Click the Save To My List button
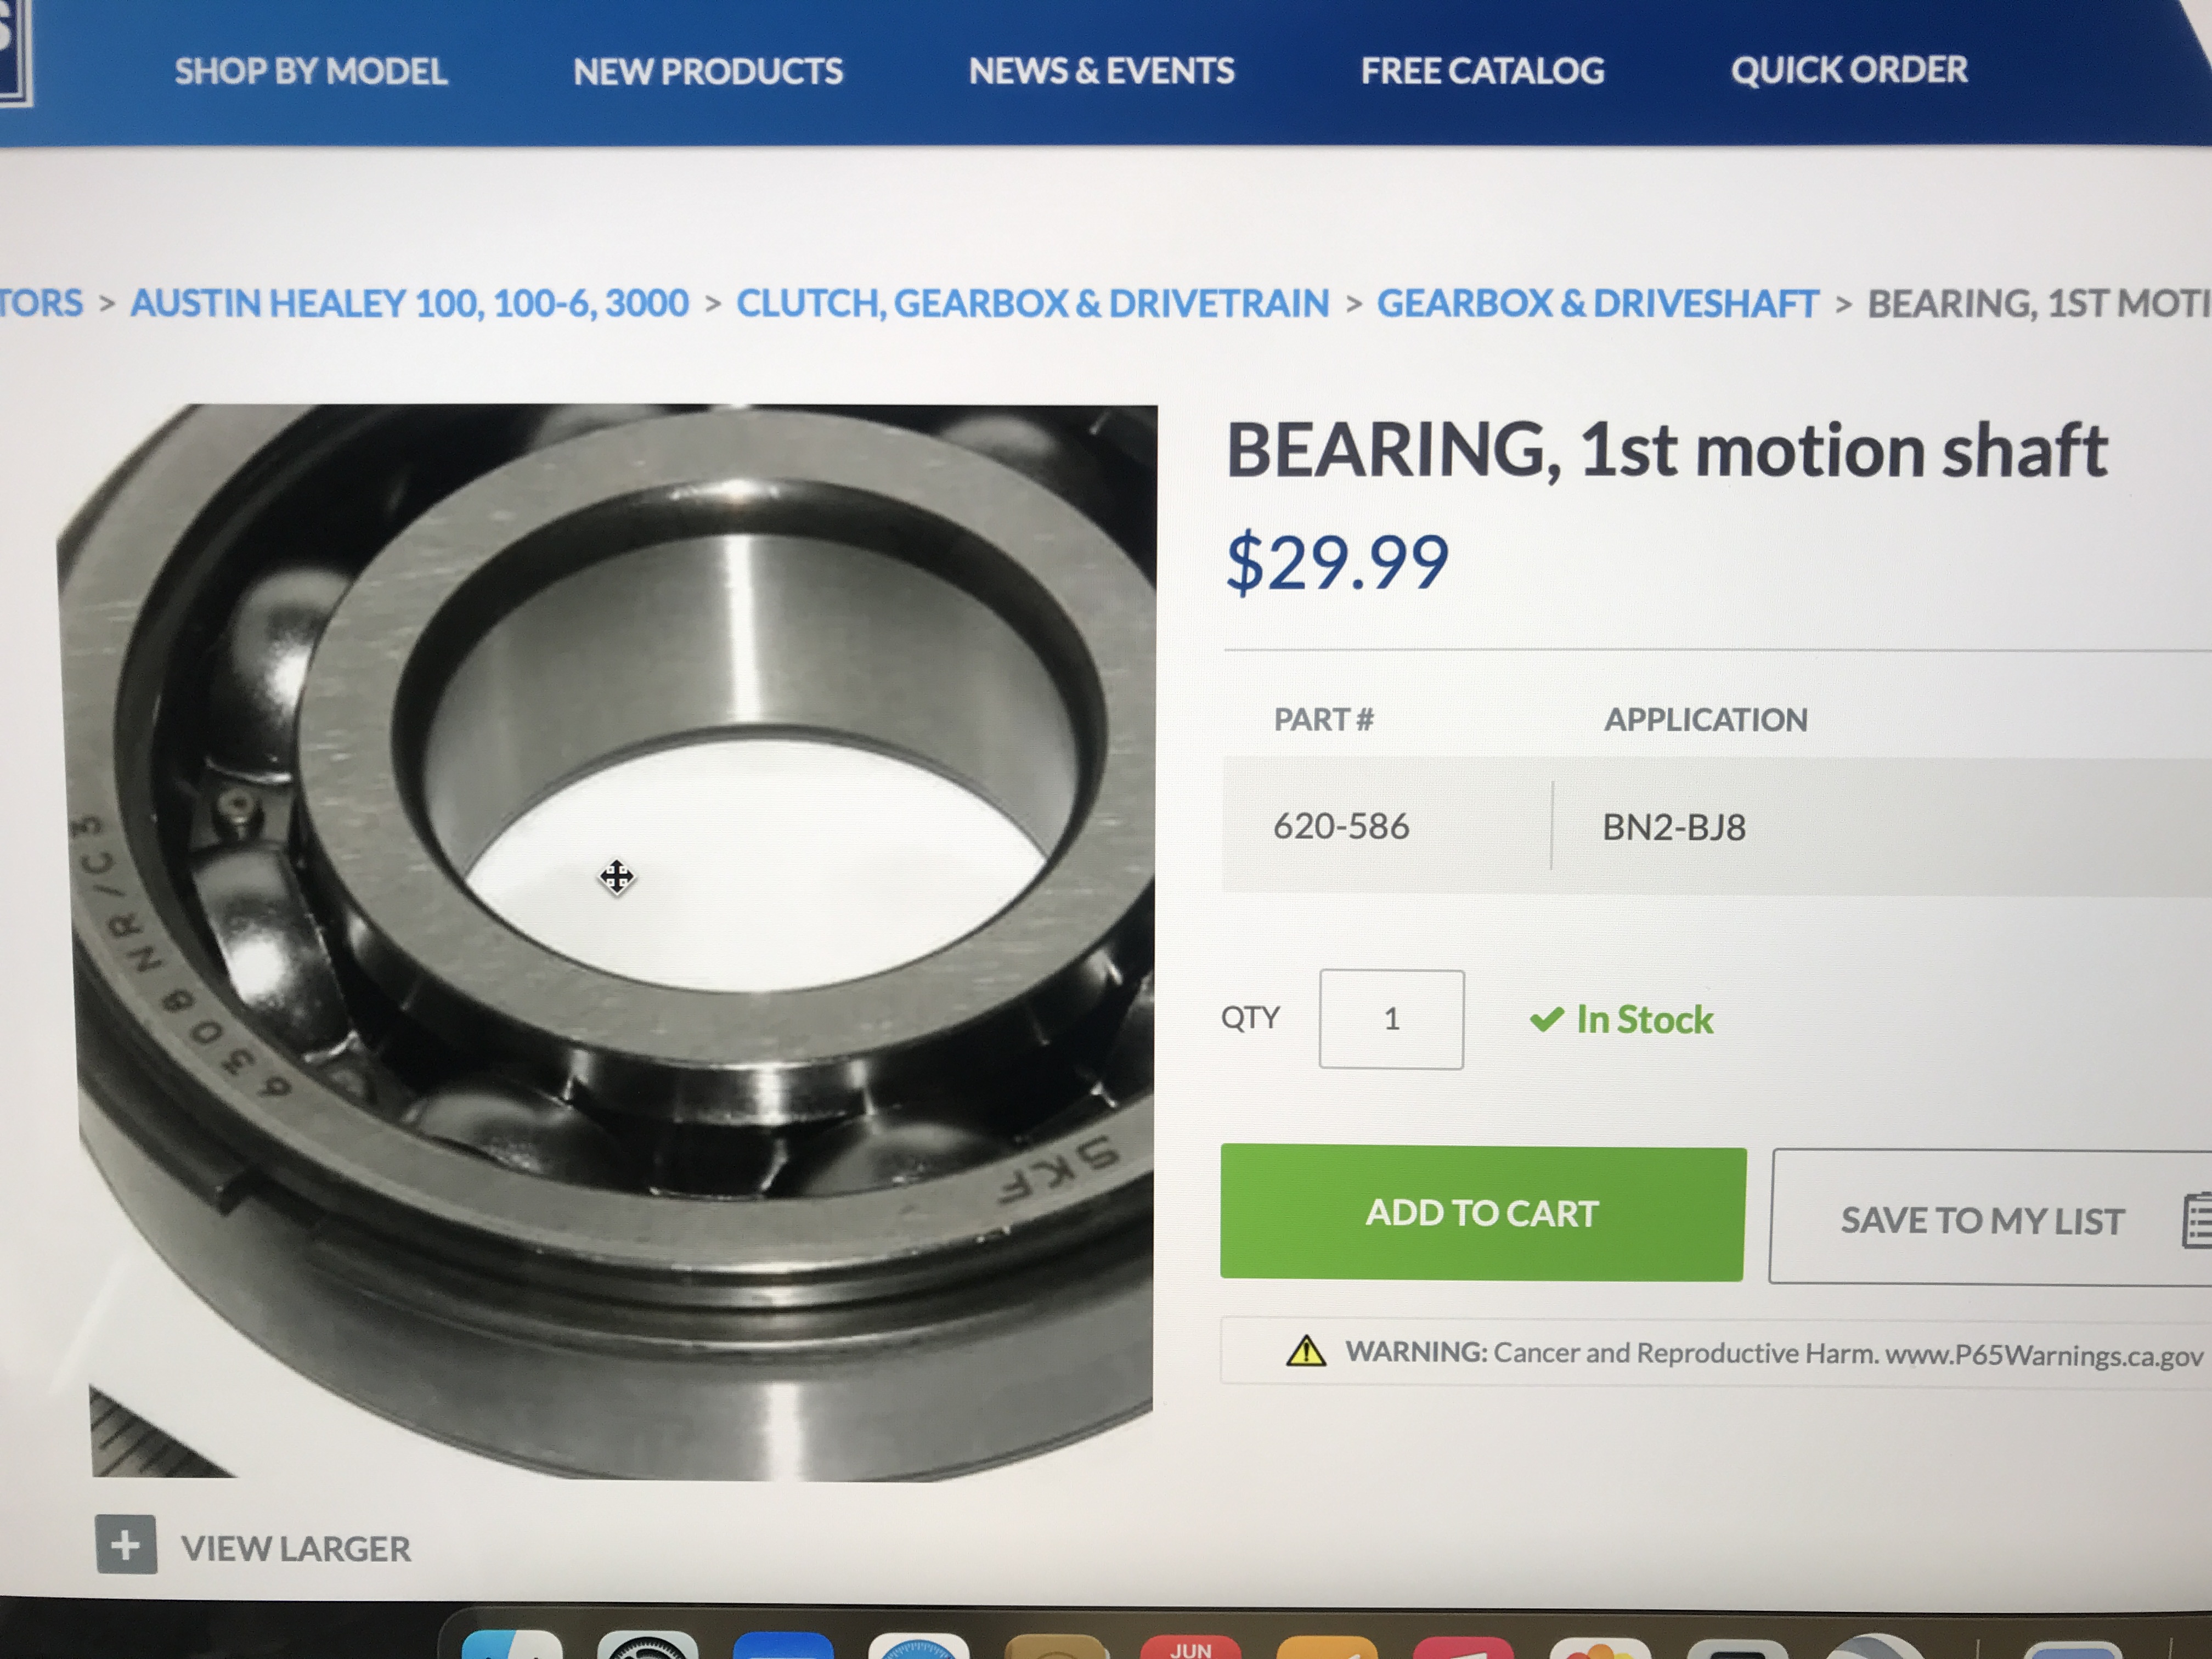Viewport: 2212px width, 1659px height. coord(1990,1218)
